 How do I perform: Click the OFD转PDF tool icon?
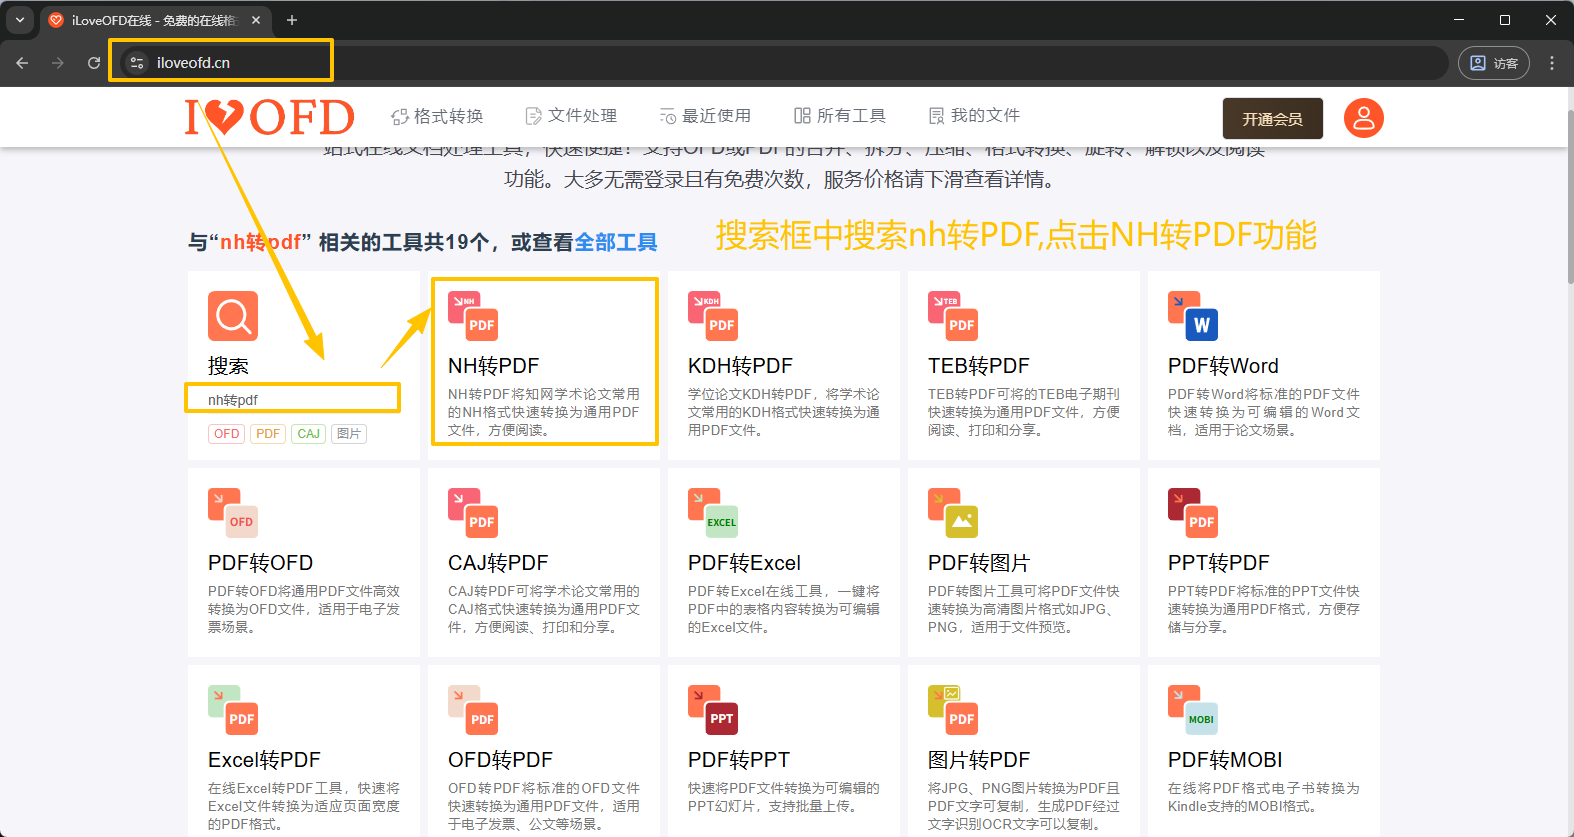[473, 710]
